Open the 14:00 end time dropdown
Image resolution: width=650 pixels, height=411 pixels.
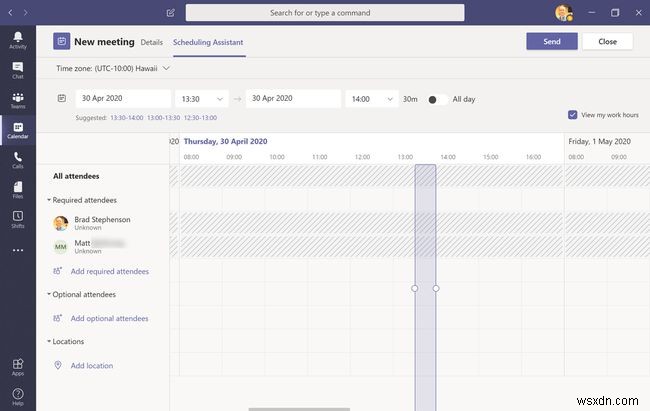(372, 99)
